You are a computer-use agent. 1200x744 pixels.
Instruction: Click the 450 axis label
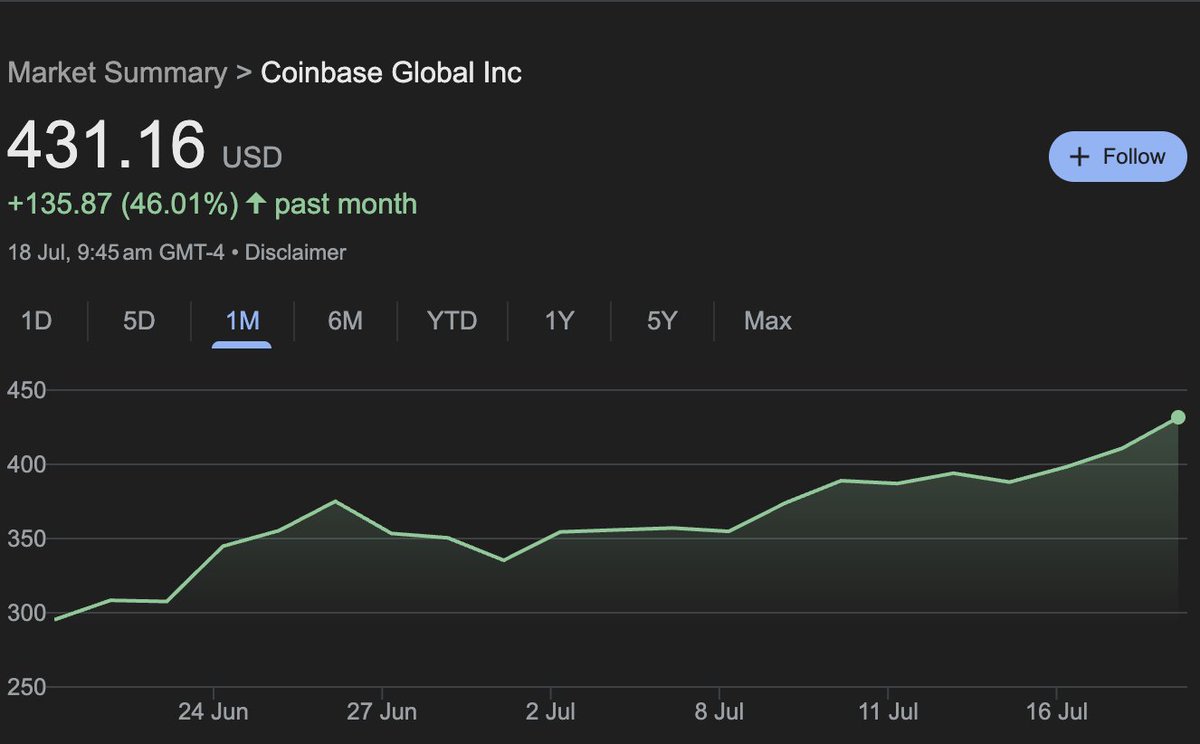[x=26, y=390]
